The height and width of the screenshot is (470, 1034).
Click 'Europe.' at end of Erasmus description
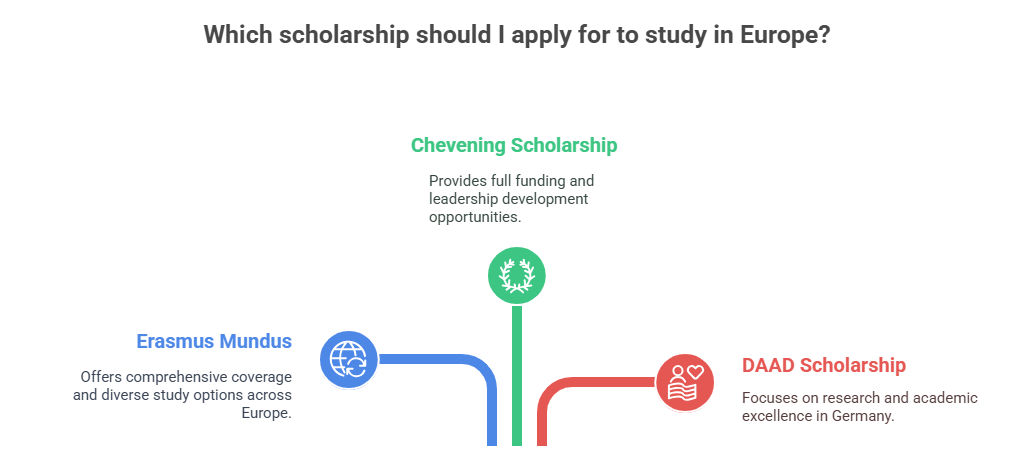pos(266,413)
